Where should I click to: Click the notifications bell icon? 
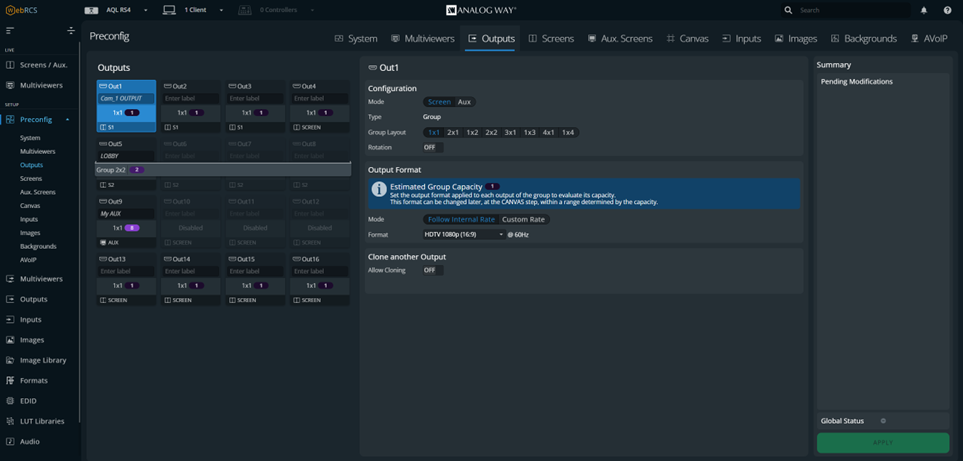pos(924,10)
